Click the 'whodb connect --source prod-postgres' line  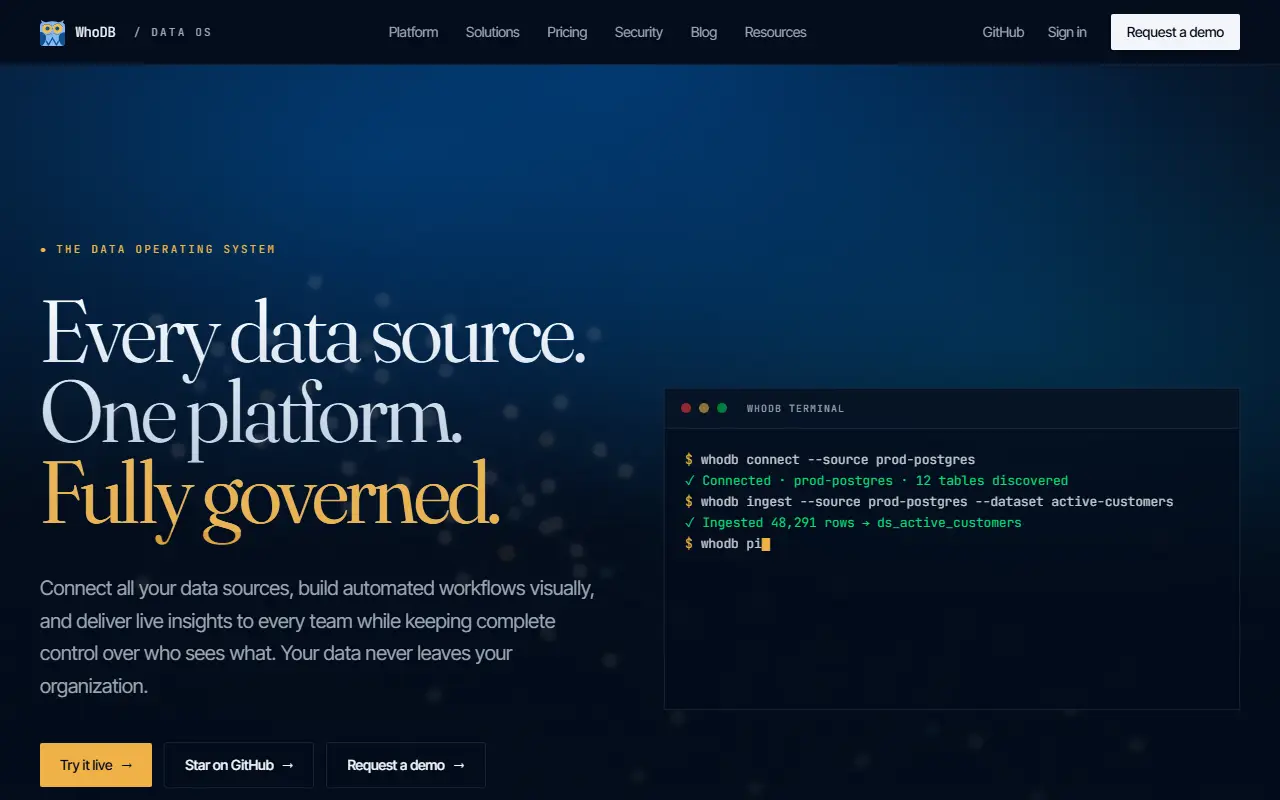point(830,460)
